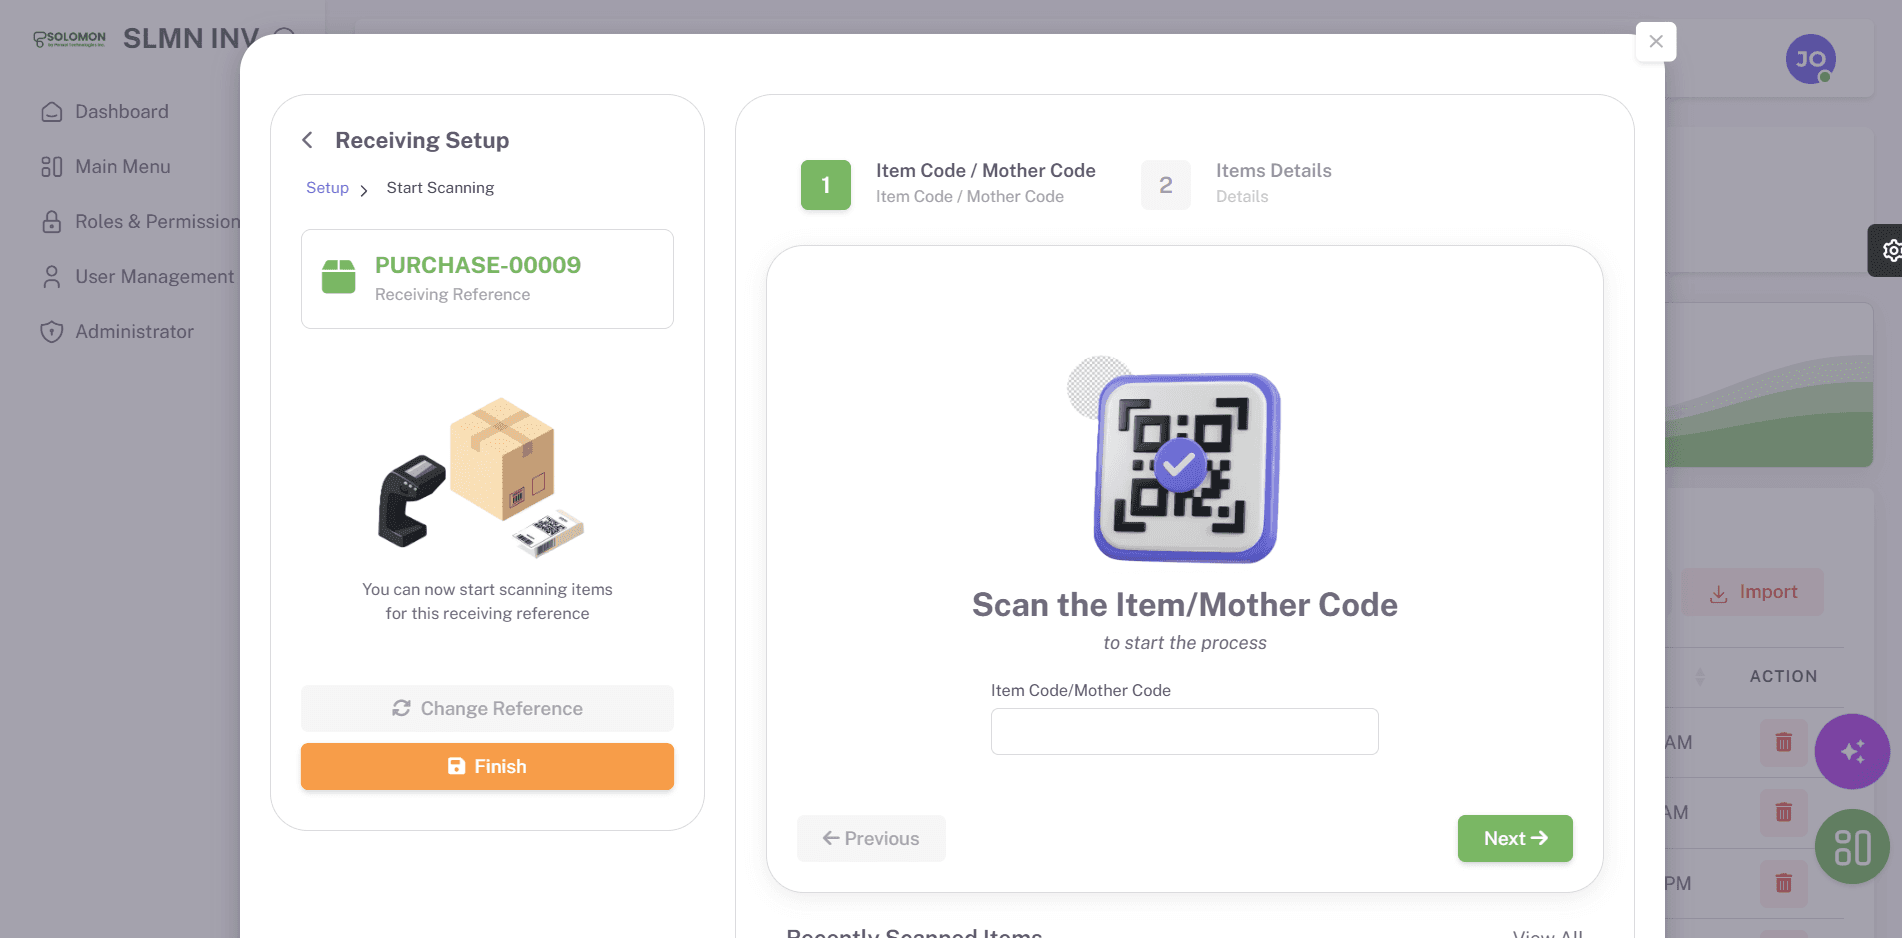The width and height of the screenshot is (1902, 938).
Task: Select step 1 Item Code / Mother Code
Action: pos(948,184)
